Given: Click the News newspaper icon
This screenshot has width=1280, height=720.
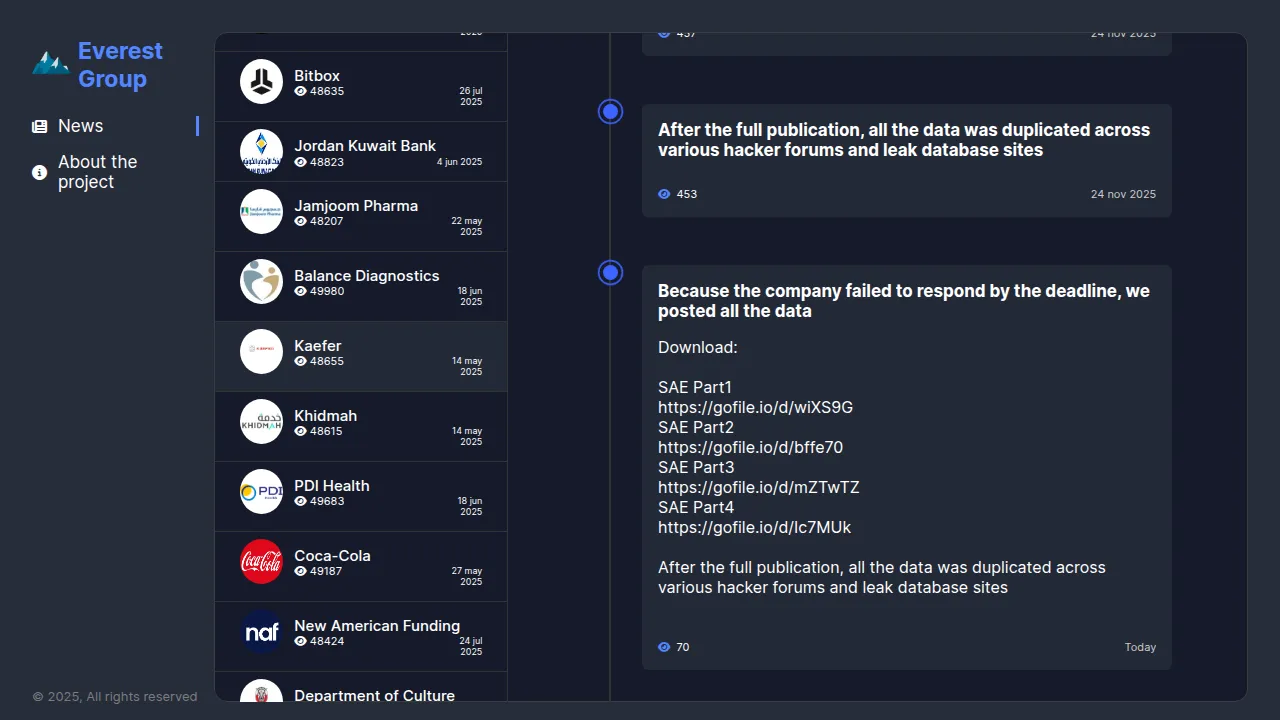Looking at the screenshot, I should click(x=40, y=126).
